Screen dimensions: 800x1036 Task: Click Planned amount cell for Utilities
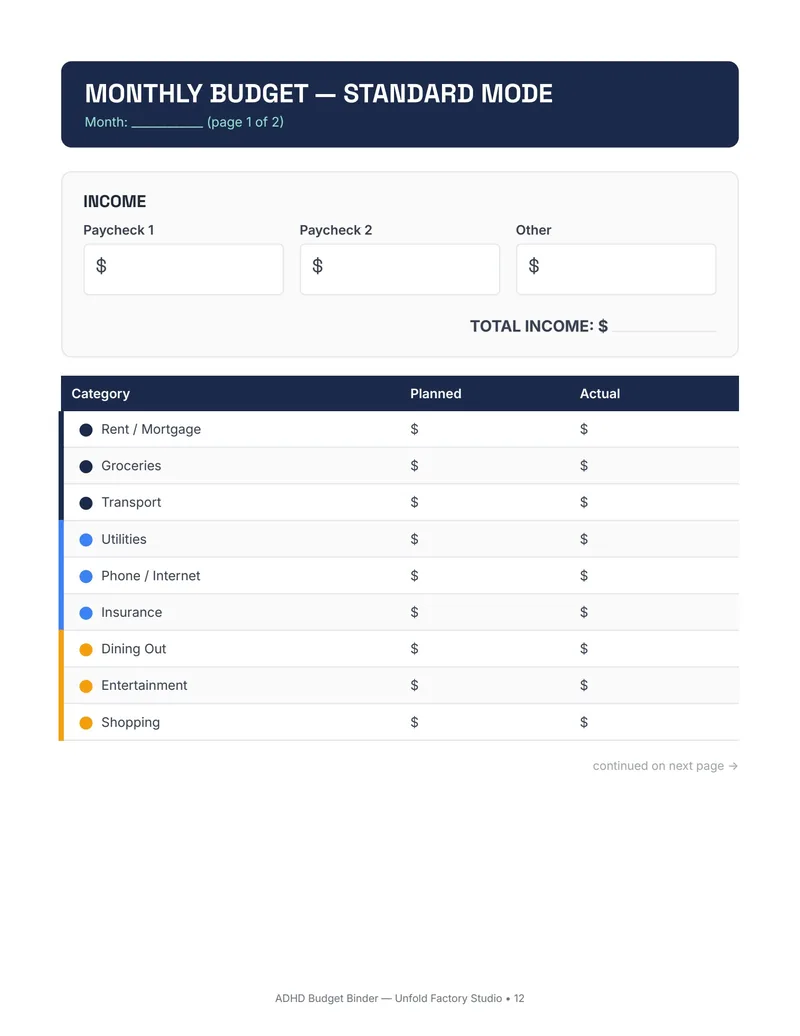485,539
